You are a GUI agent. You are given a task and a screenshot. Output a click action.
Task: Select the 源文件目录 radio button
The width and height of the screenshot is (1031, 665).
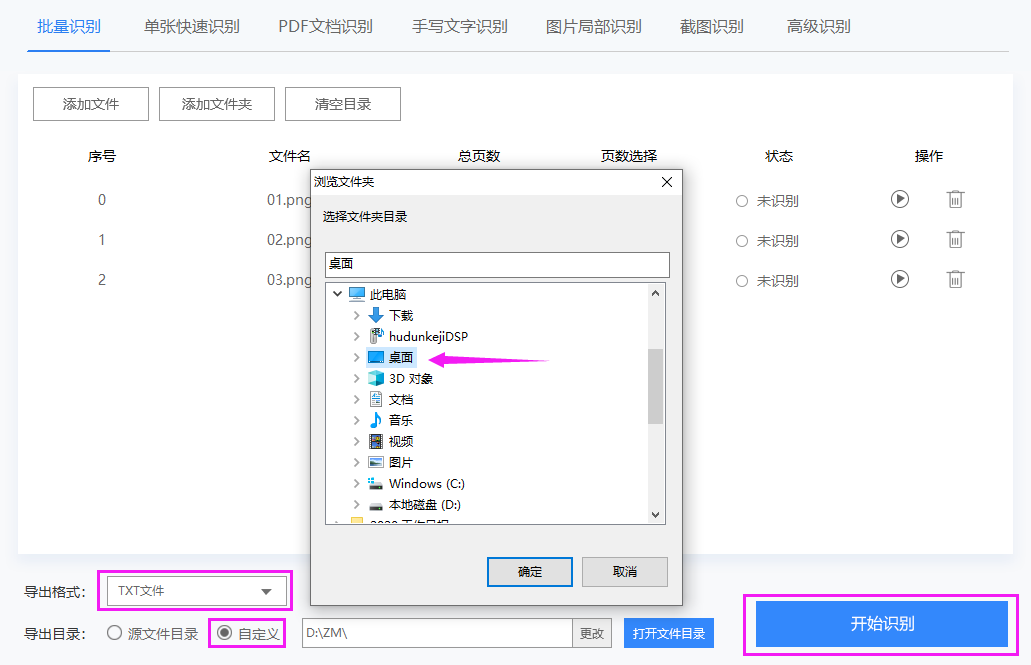(114, 633)
